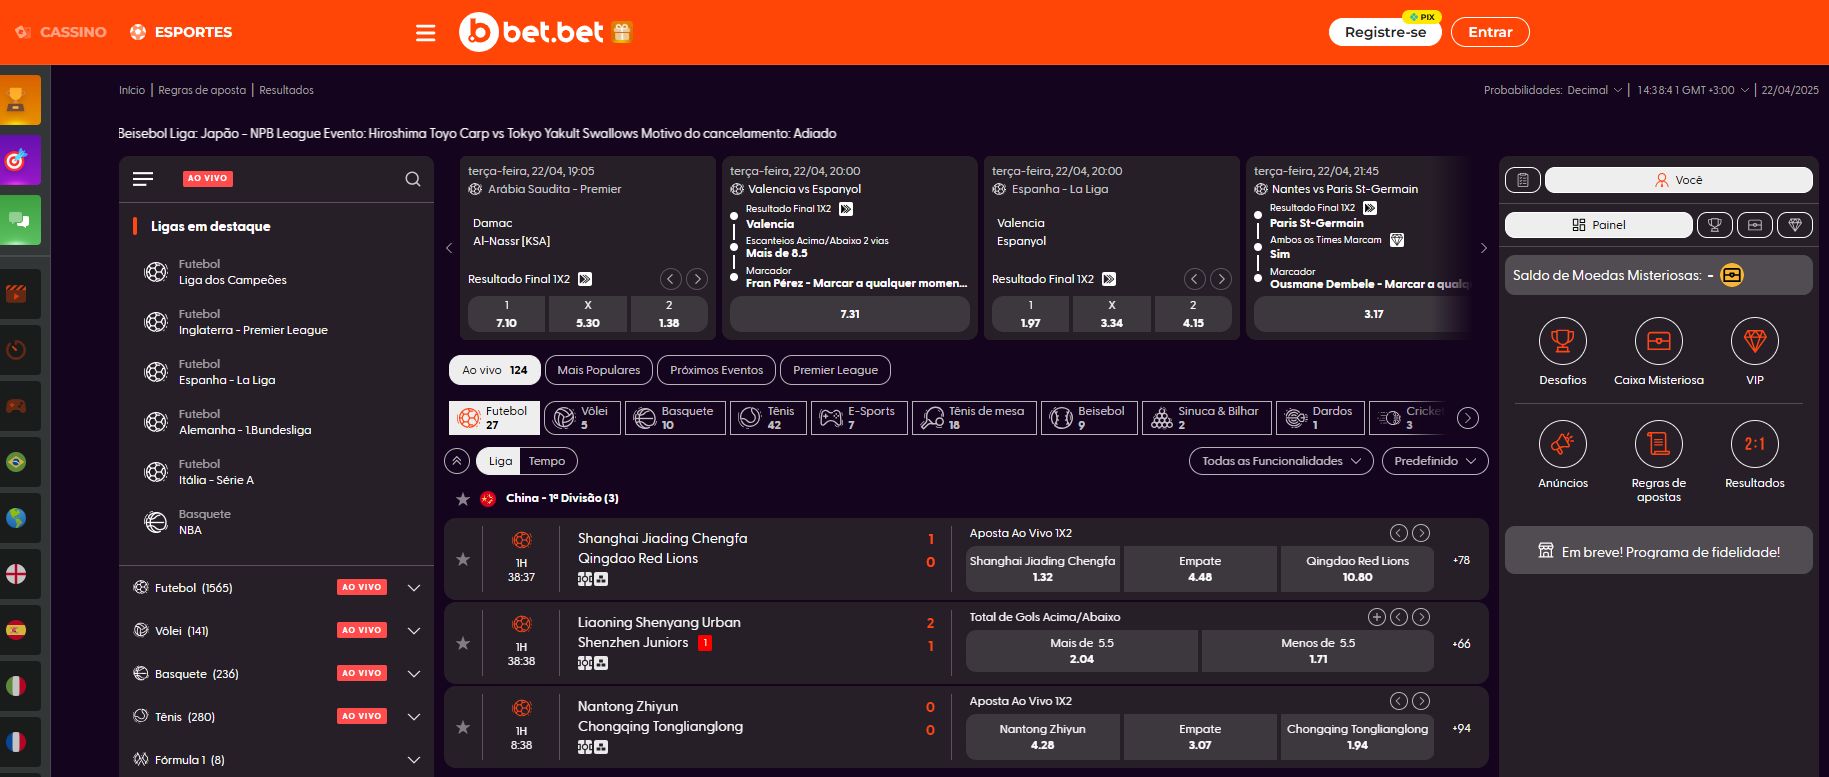This screenshot has height=777, width=1829.
Task: Open Desafios trophy icon
Action: [1563, 342]
